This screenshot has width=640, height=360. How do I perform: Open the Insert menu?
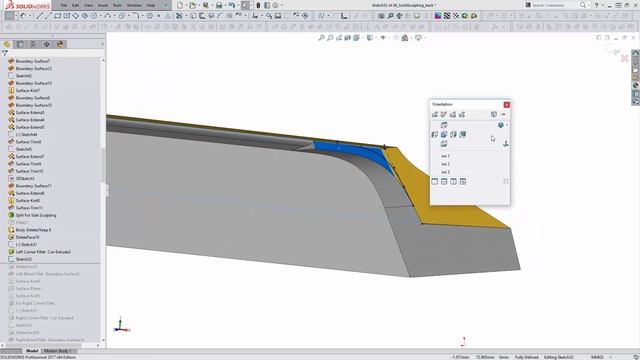point(103,5)
